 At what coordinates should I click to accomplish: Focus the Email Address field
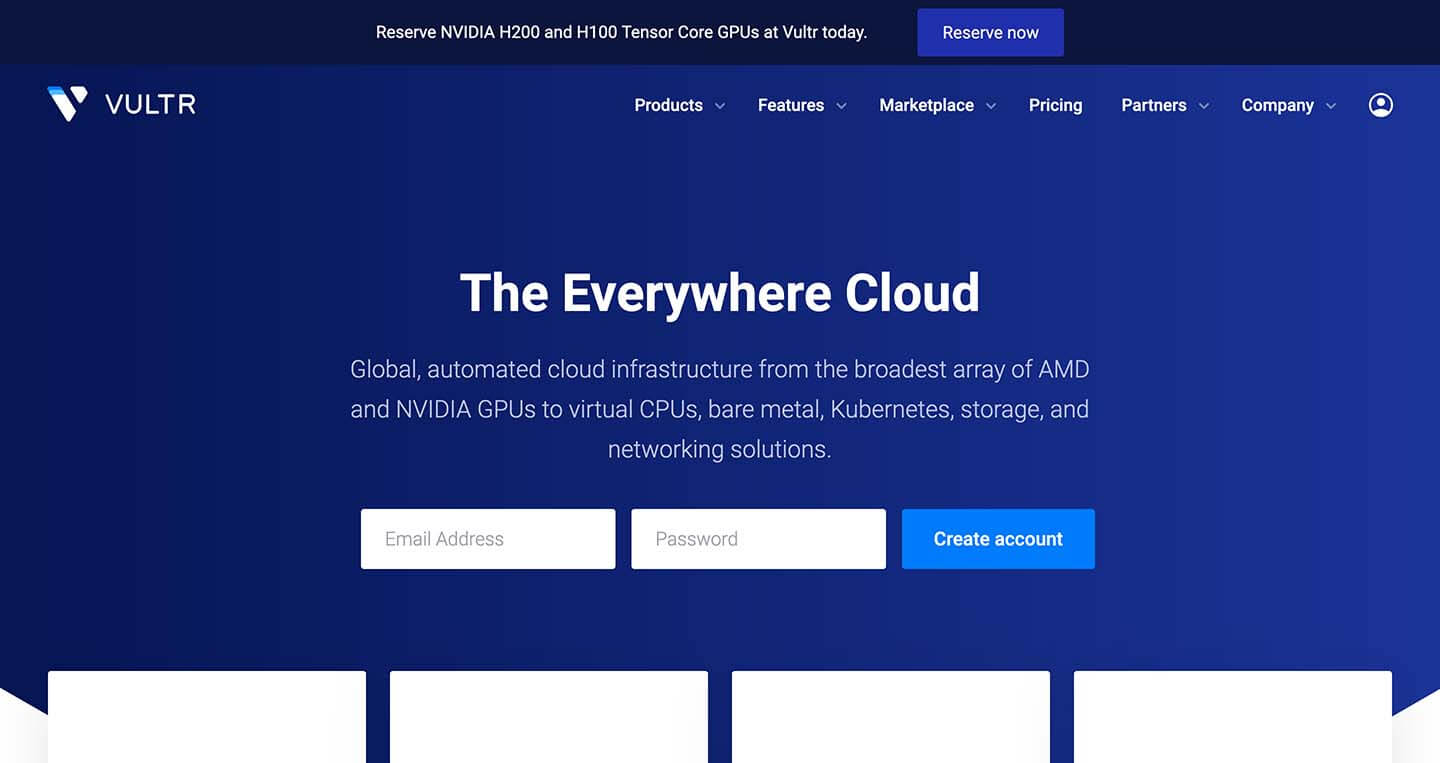(x=488, y=539)
